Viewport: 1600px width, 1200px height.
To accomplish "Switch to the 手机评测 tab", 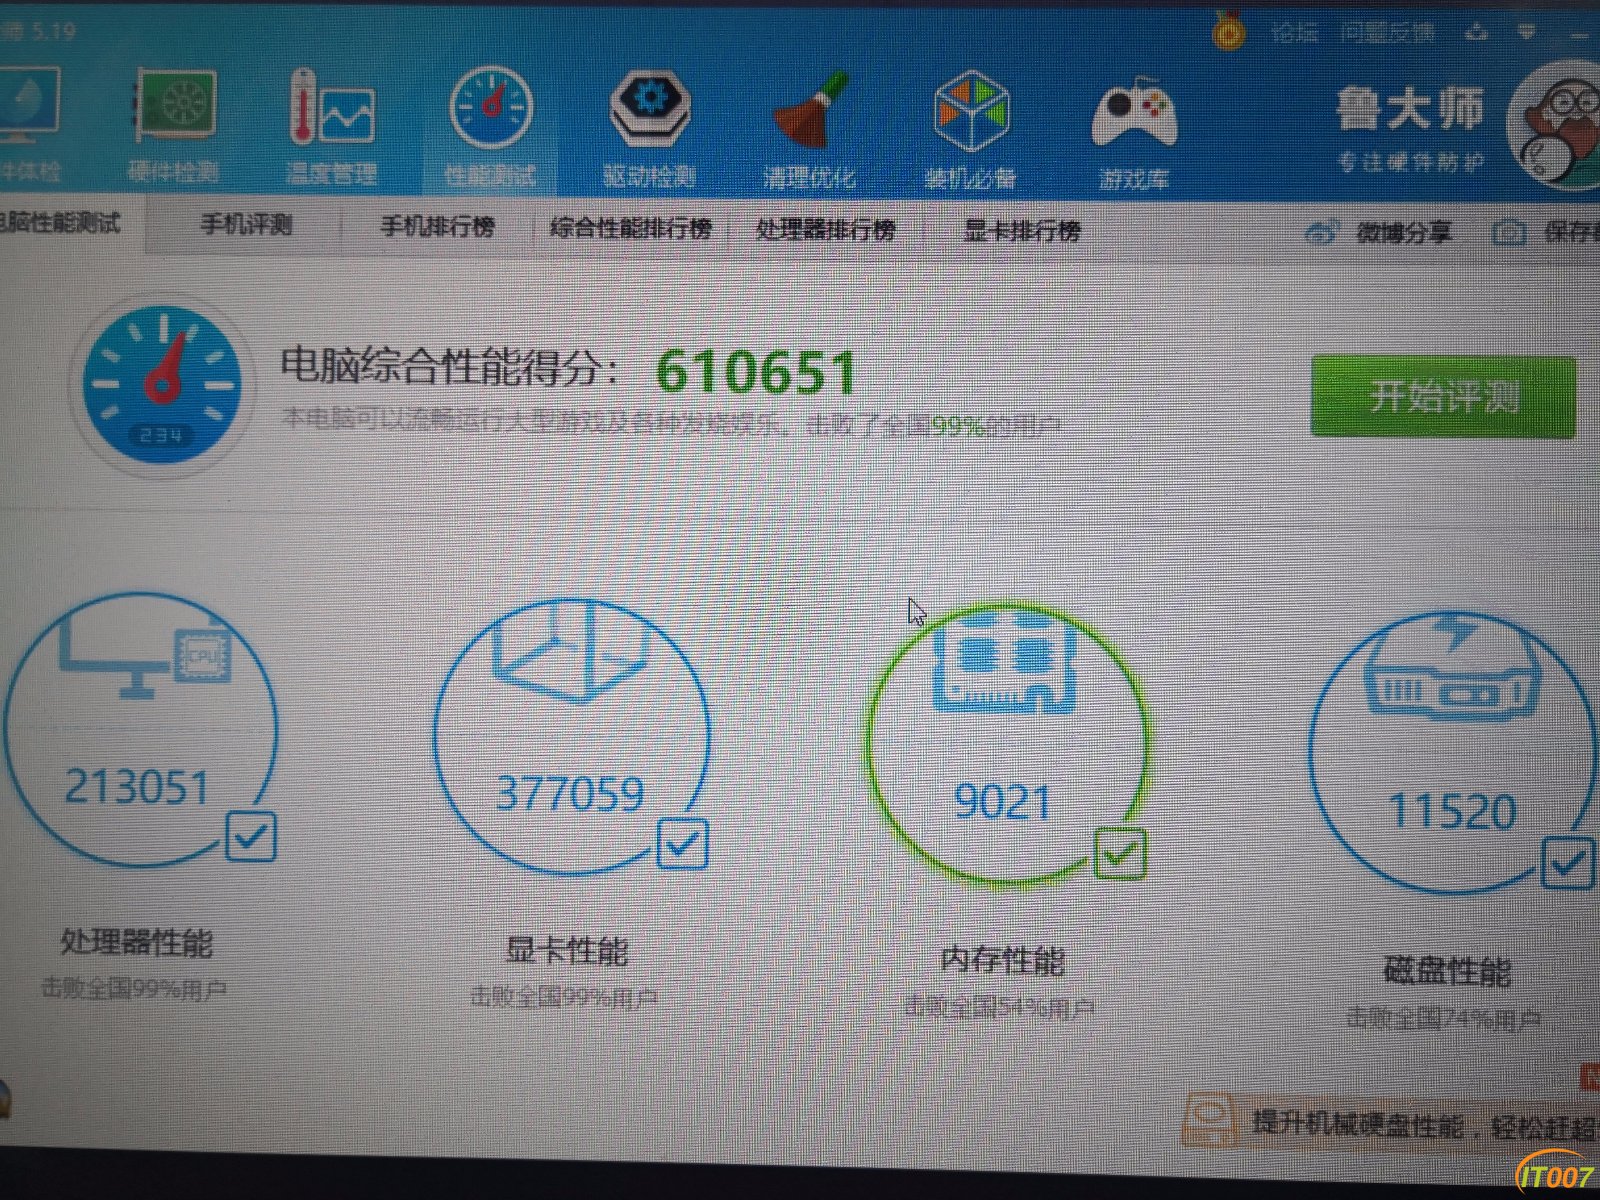I will click(247, 225).
